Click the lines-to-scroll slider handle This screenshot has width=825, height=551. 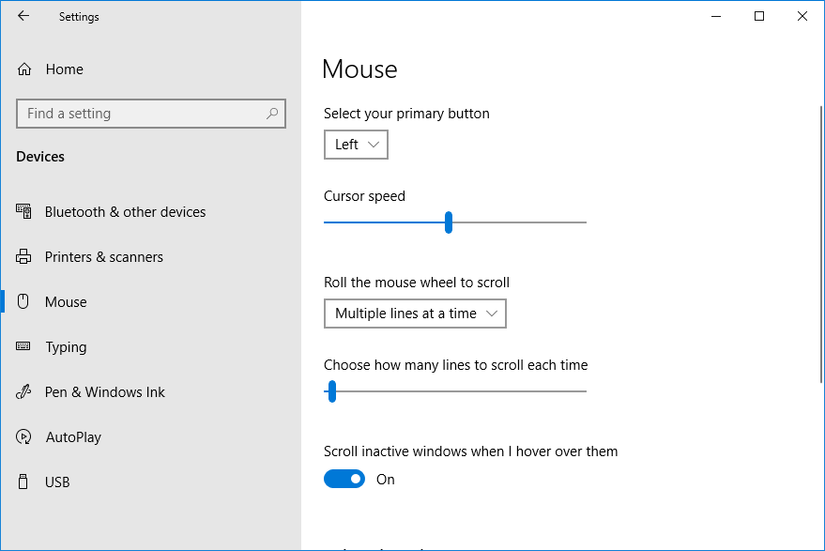click(332, 391)
